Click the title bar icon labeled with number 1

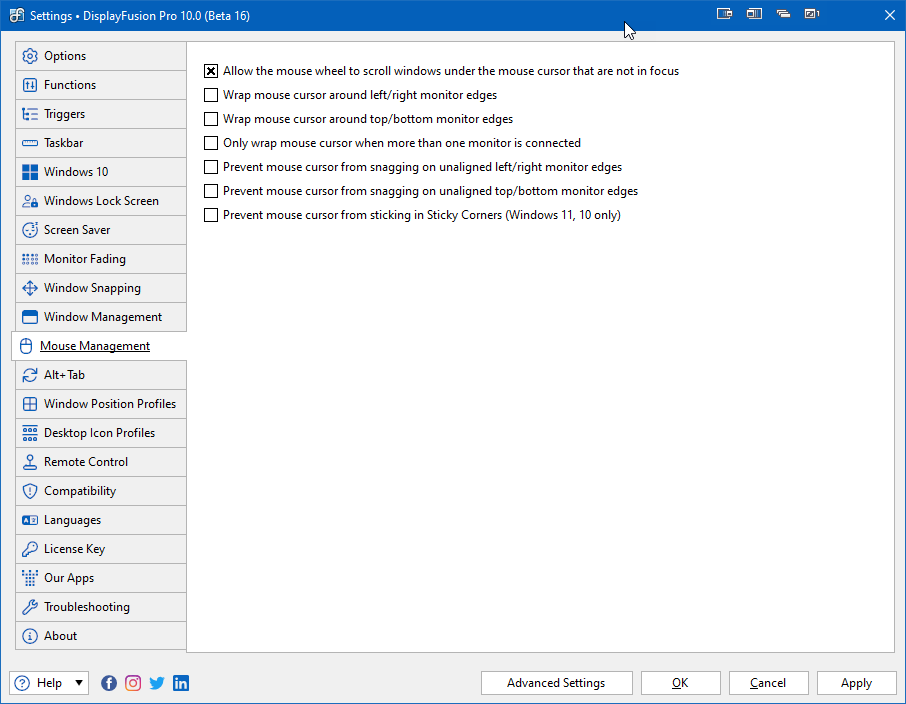pyautogui.click(x=812, y=14)
